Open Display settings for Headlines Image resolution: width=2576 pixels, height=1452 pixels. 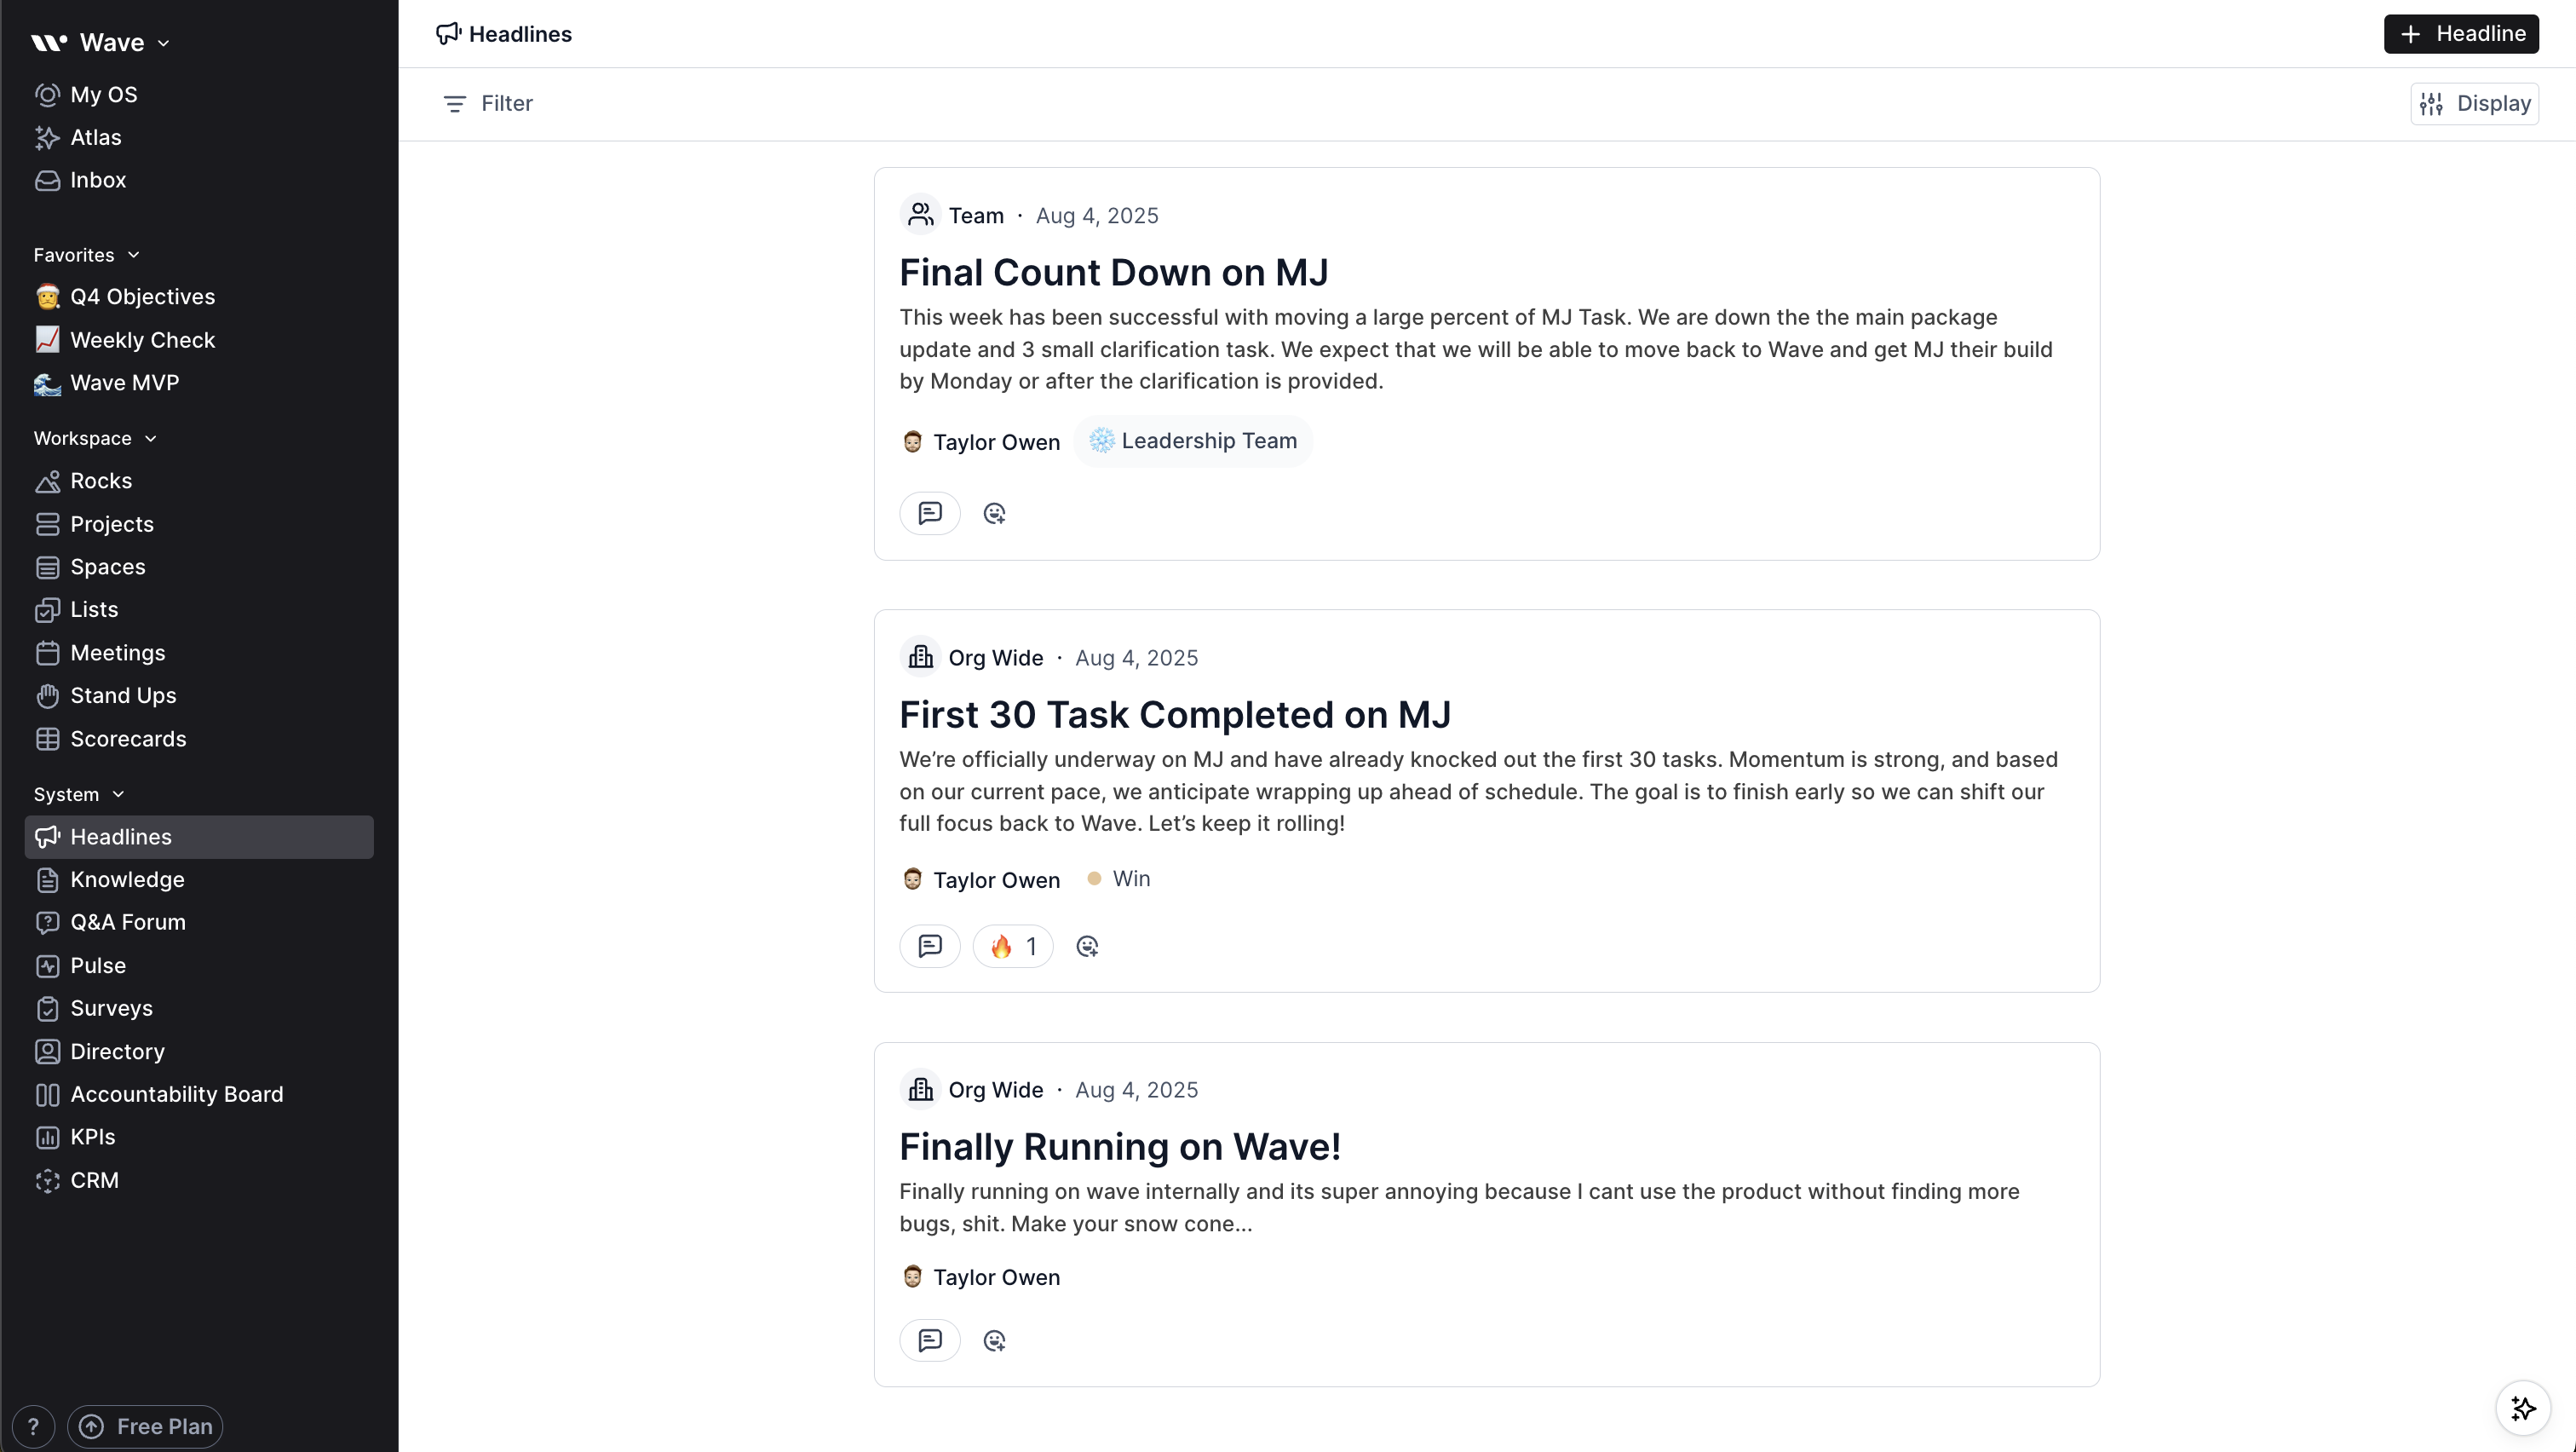pyautogui.click(x=2473, y=103)
